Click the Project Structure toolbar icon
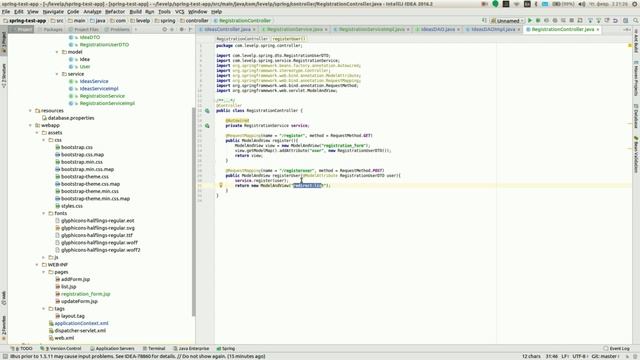 [x=625, y=20]
